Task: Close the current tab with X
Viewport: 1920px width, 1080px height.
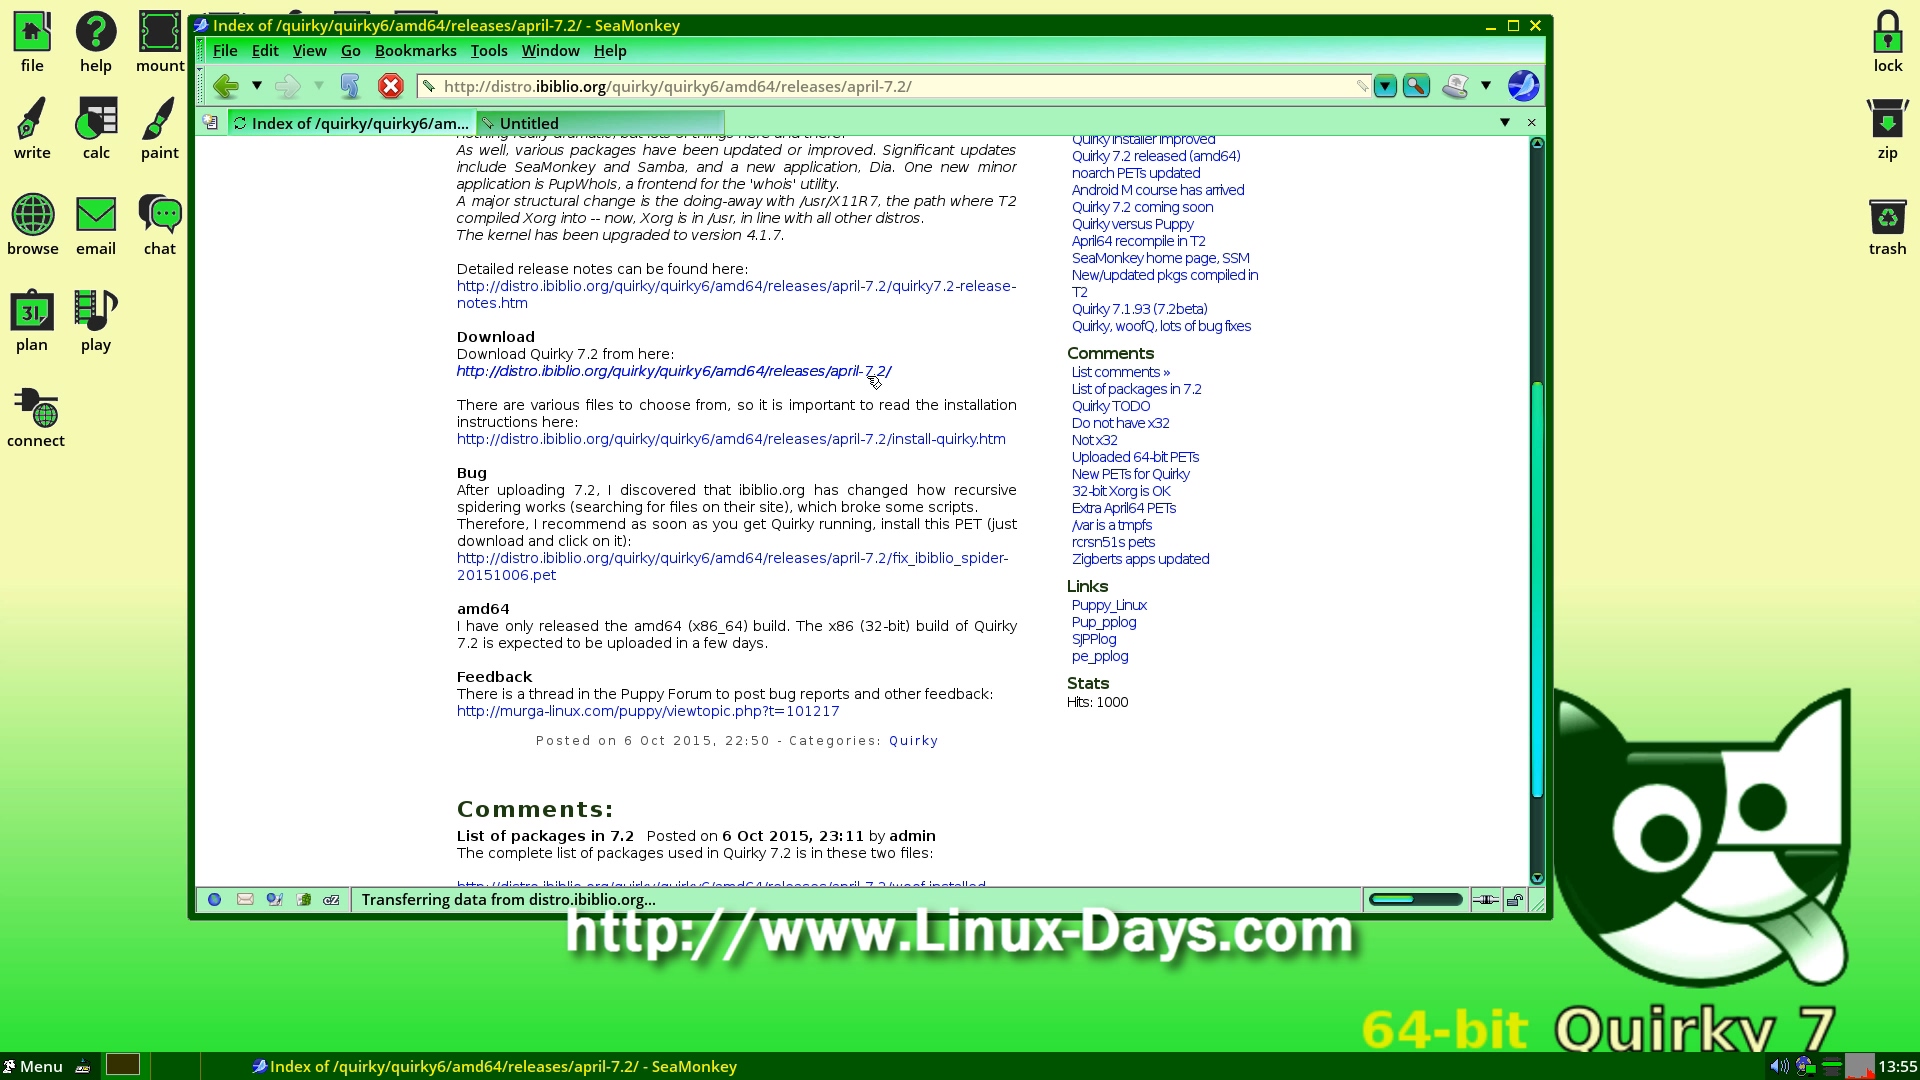Action: [x=1531, y=122]
